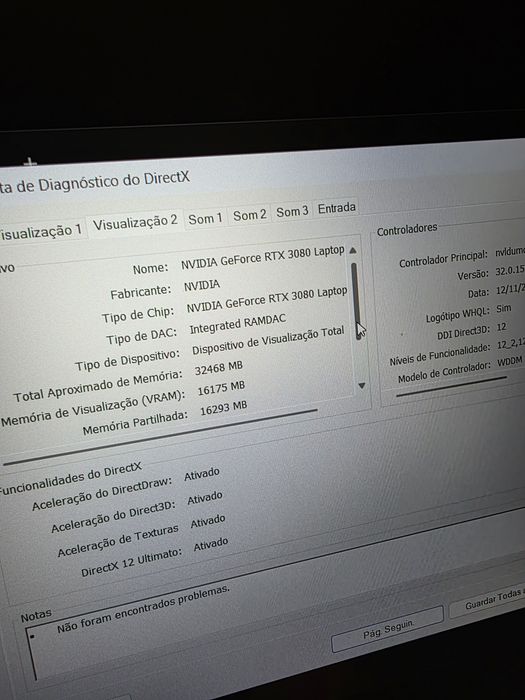The image size is (525, 700).
Task: Go to the Entrada tab
Action: point(336,208)
